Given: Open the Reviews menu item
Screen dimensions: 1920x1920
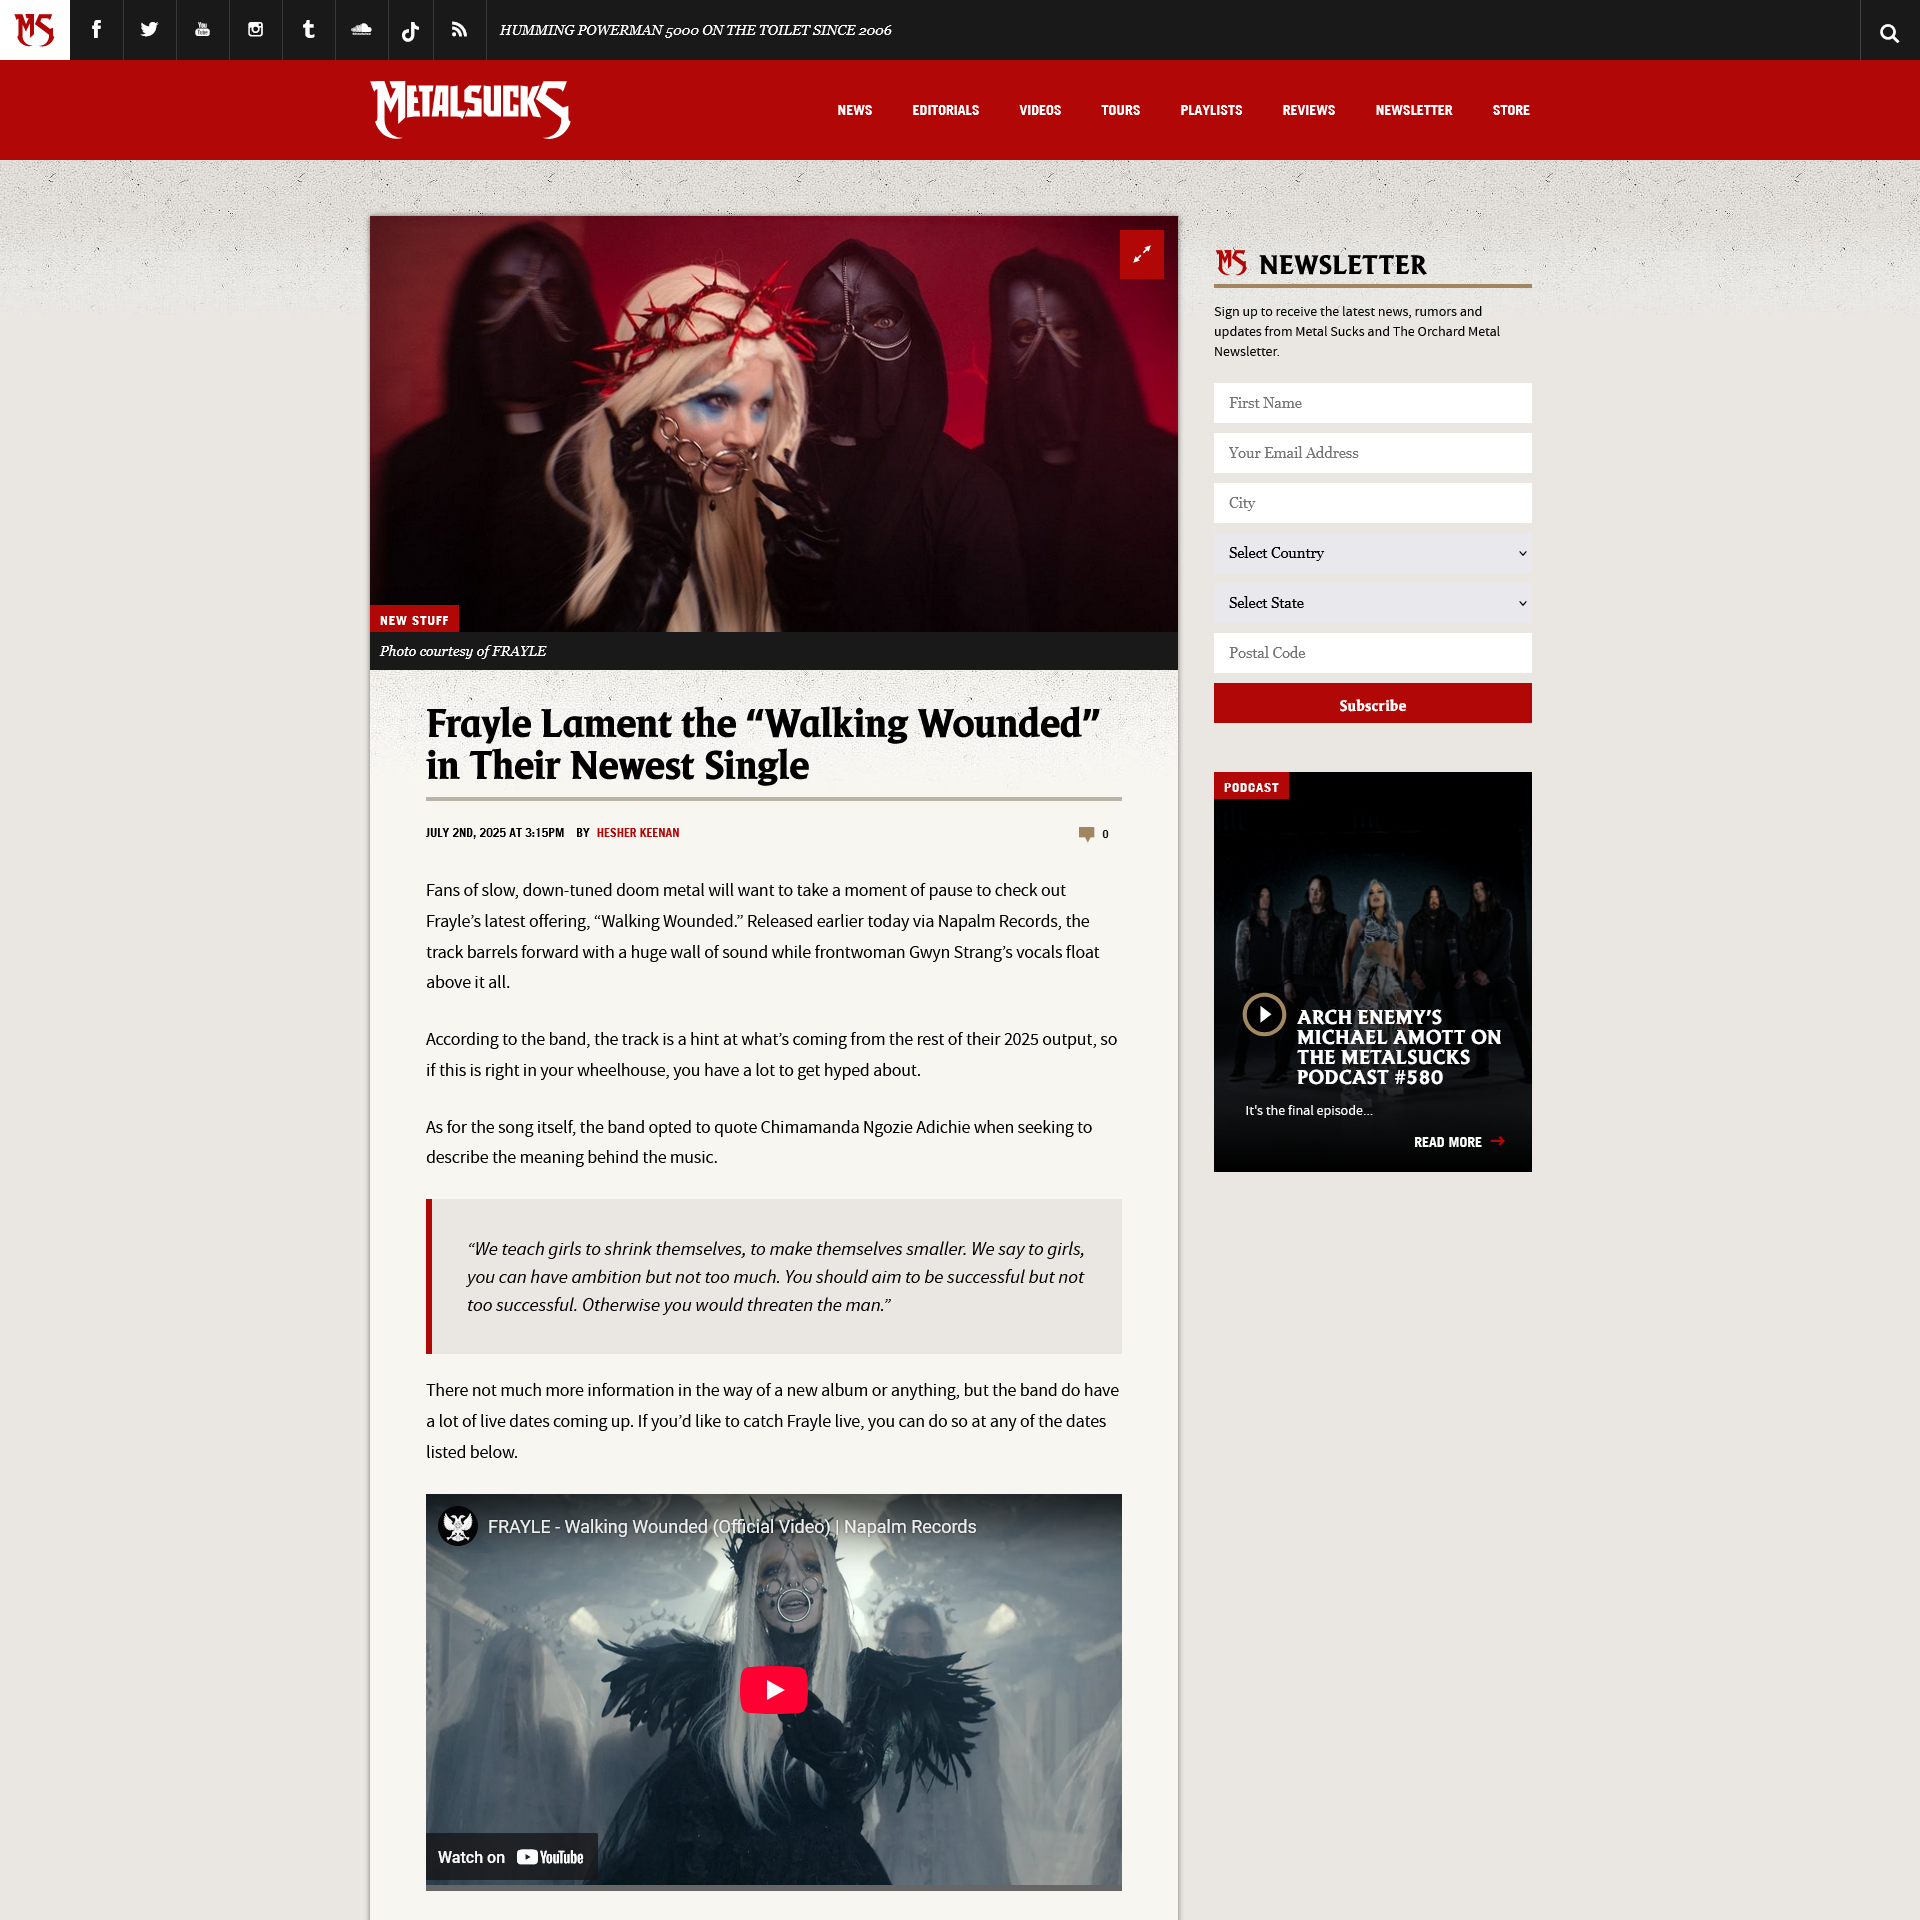Looking at the screenshot, I should click(1308, 110).
